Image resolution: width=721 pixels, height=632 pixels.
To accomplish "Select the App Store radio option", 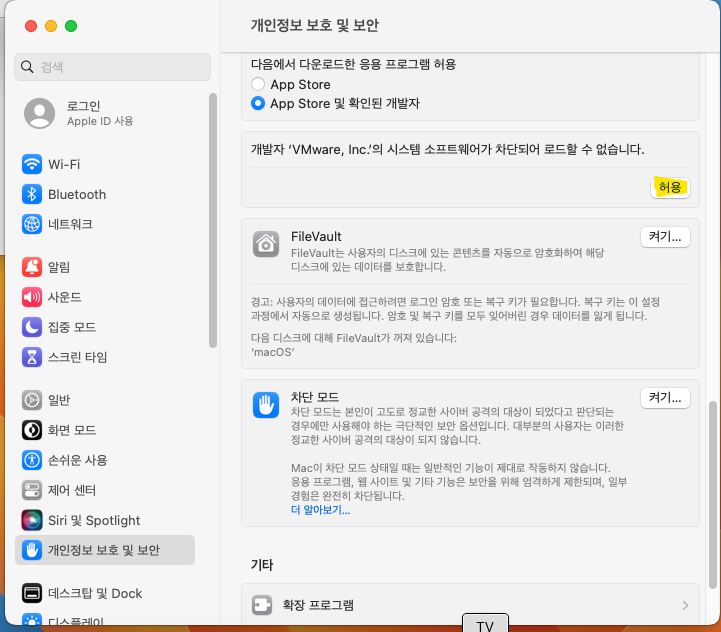I will coord(258,84).
